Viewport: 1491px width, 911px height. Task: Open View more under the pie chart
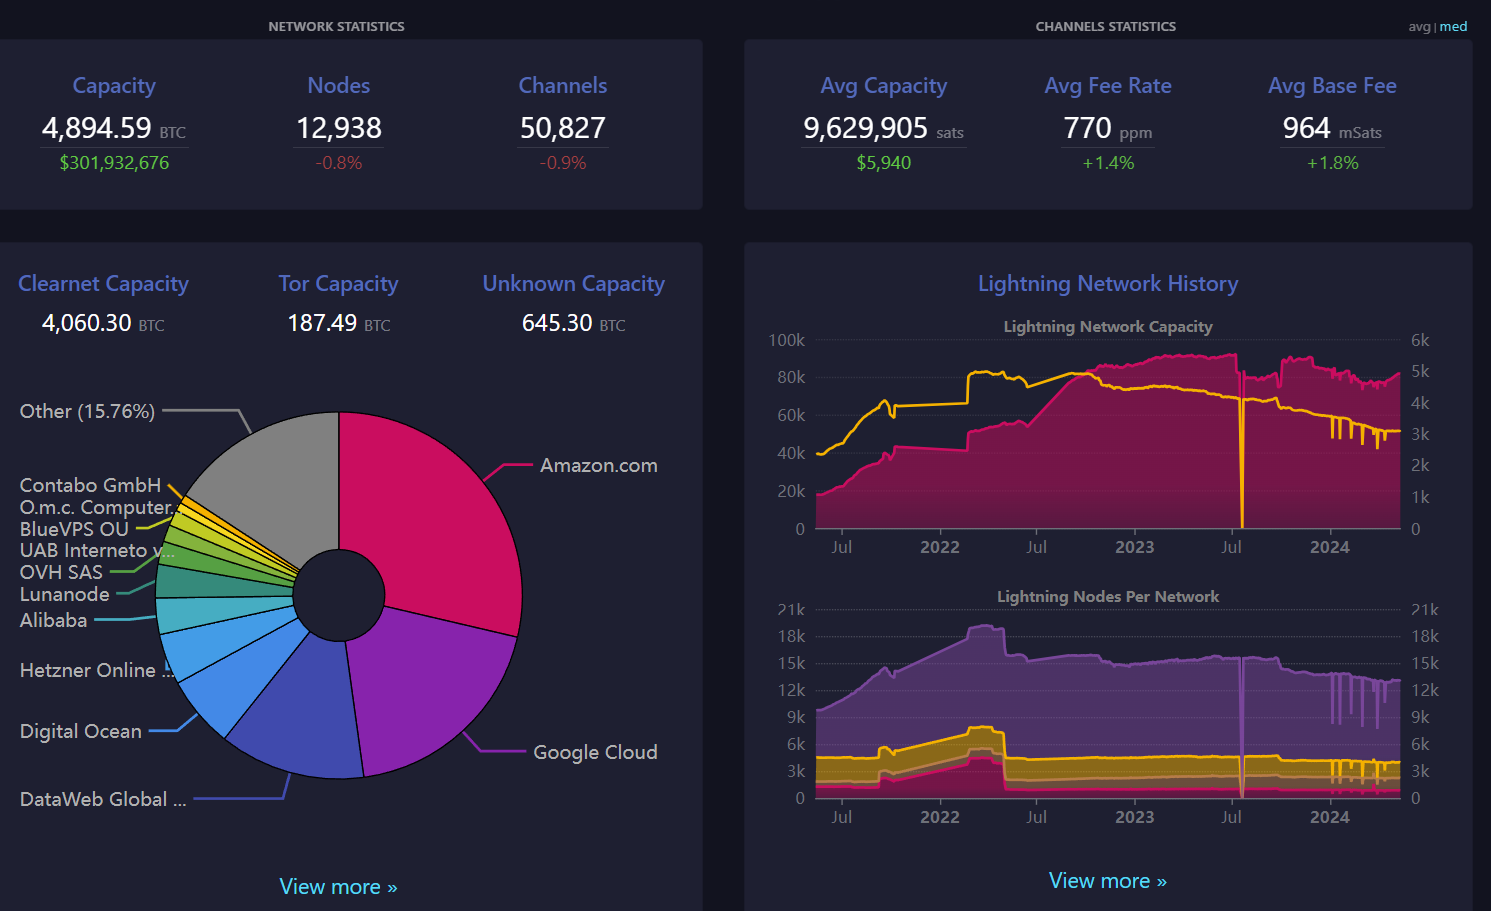[x=338, y=887]
